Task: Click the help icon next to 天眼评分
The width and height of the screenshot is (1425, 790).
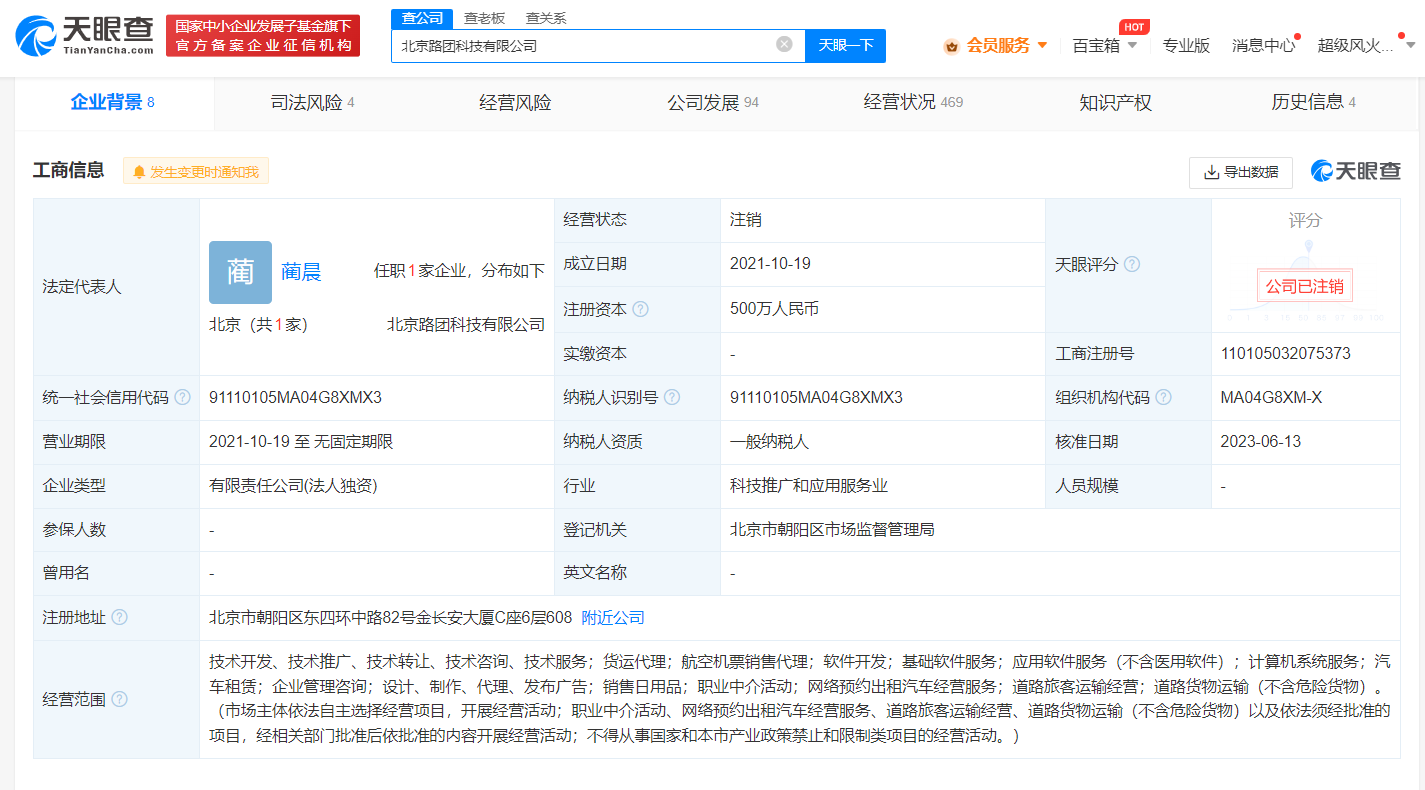Action: (x=1131, y=265)
